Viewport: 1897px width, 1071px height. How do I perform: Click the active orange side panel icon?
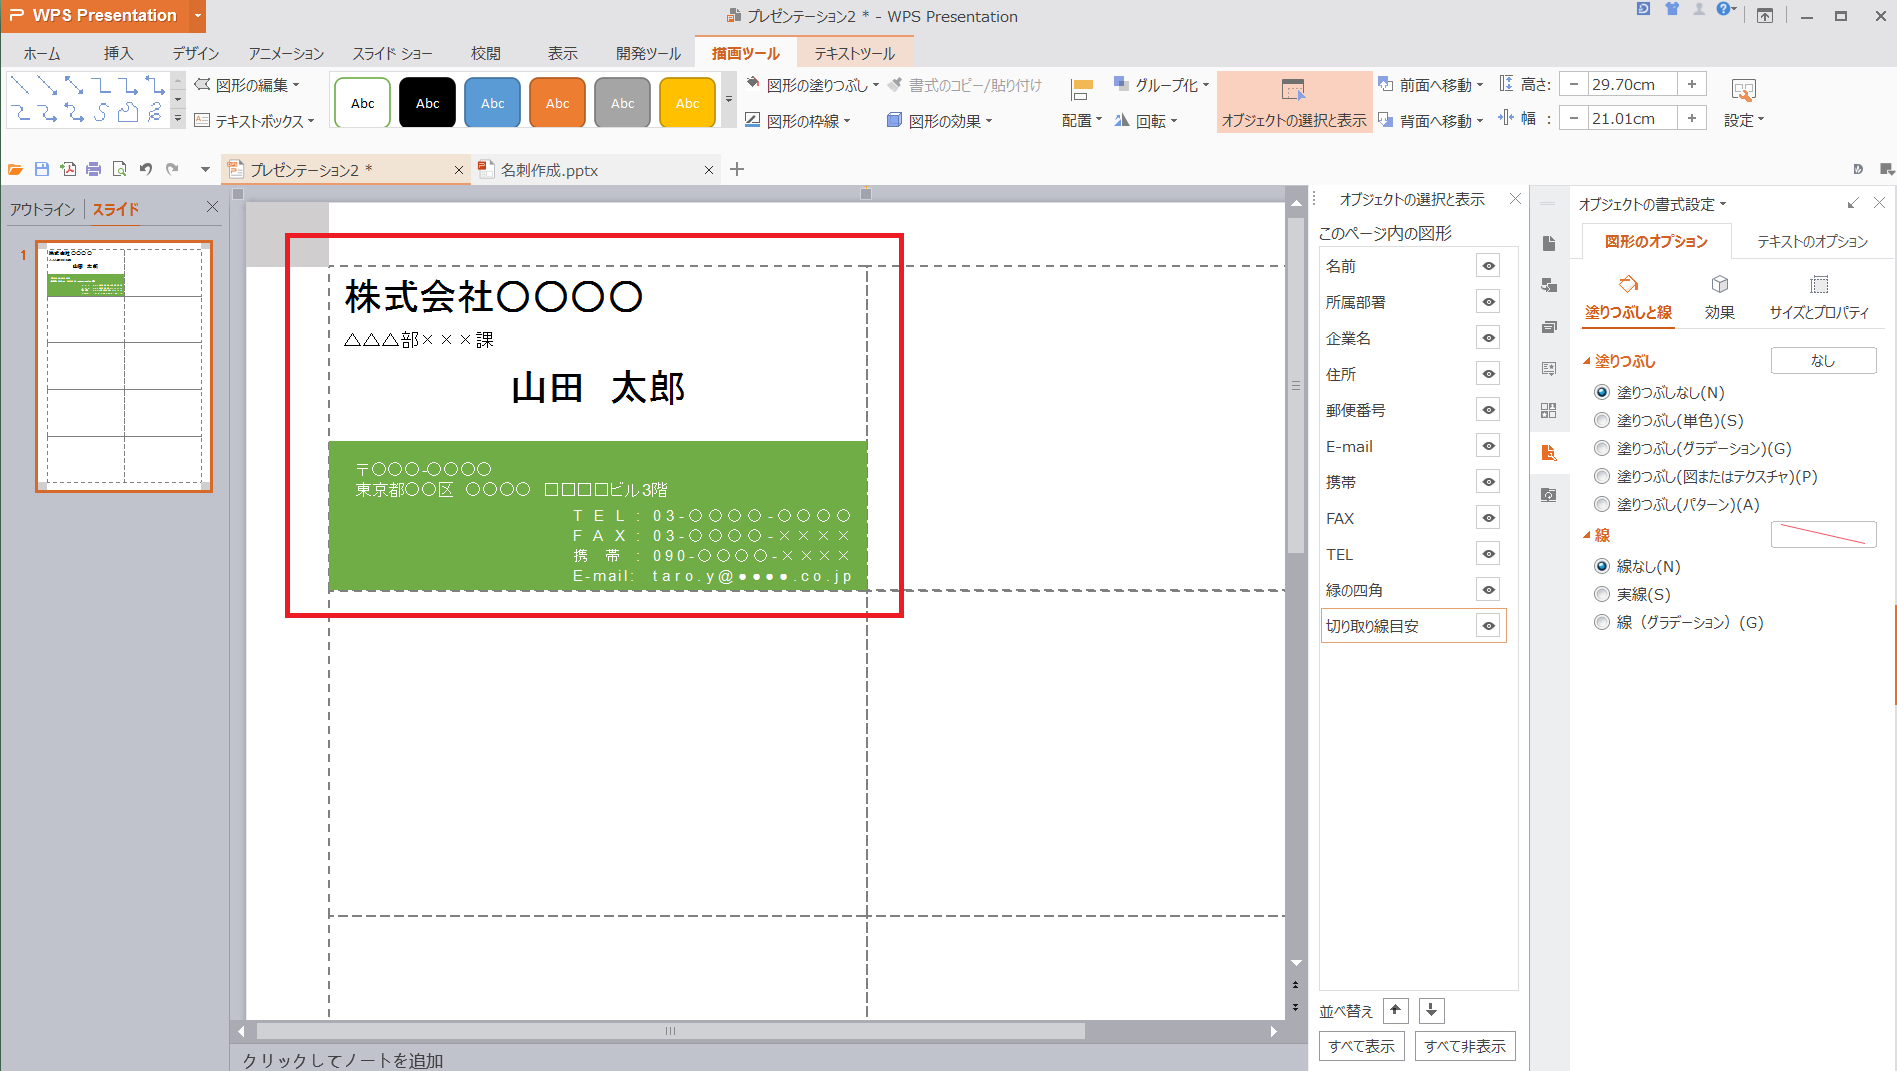[x=1549, y=453]
